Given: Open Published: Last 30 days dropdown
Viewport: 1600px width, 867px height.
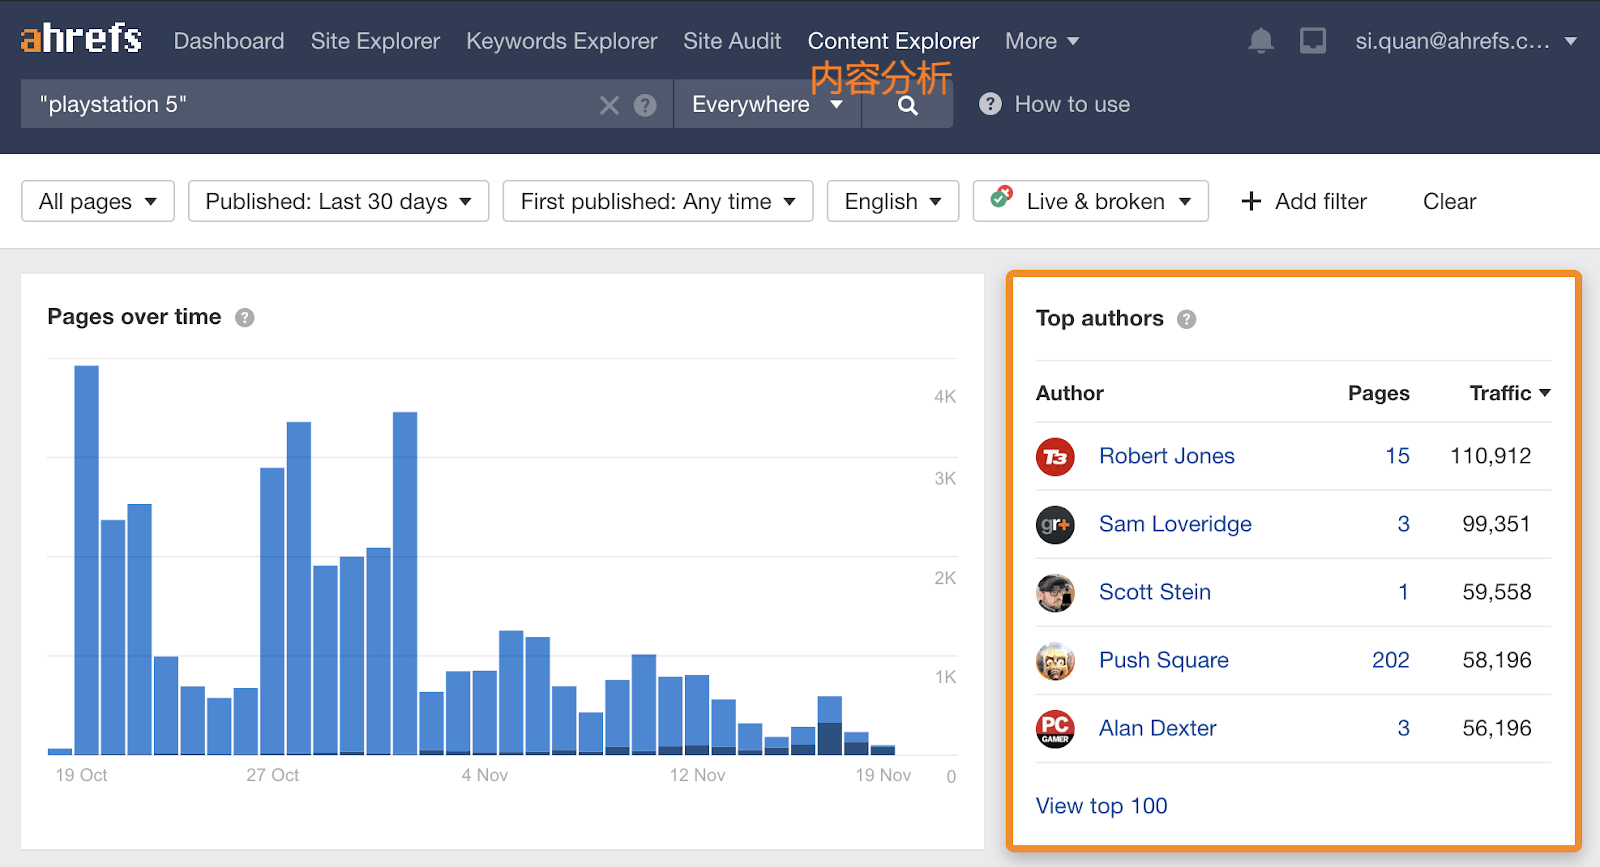Looking at the screenshot, I should point(338,201).
